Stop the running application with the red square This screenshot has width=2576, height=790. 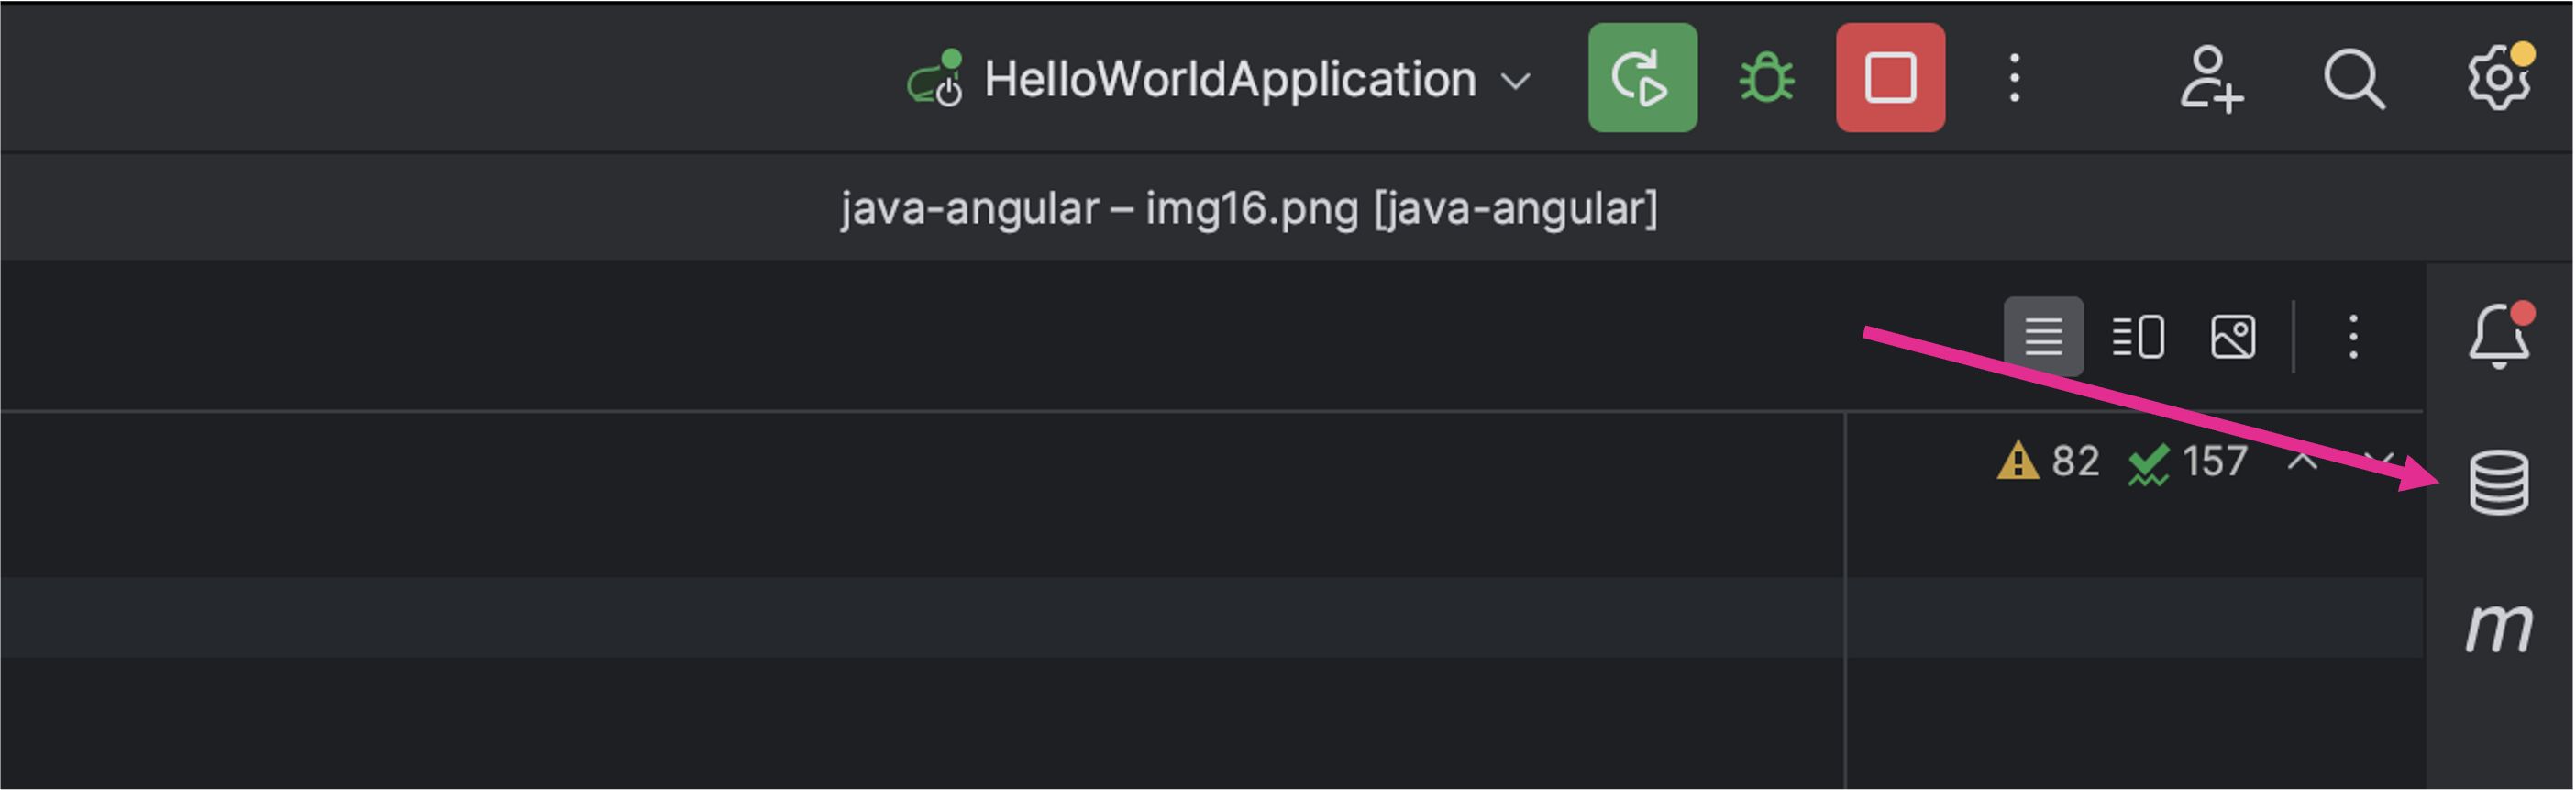(1890, 78)
